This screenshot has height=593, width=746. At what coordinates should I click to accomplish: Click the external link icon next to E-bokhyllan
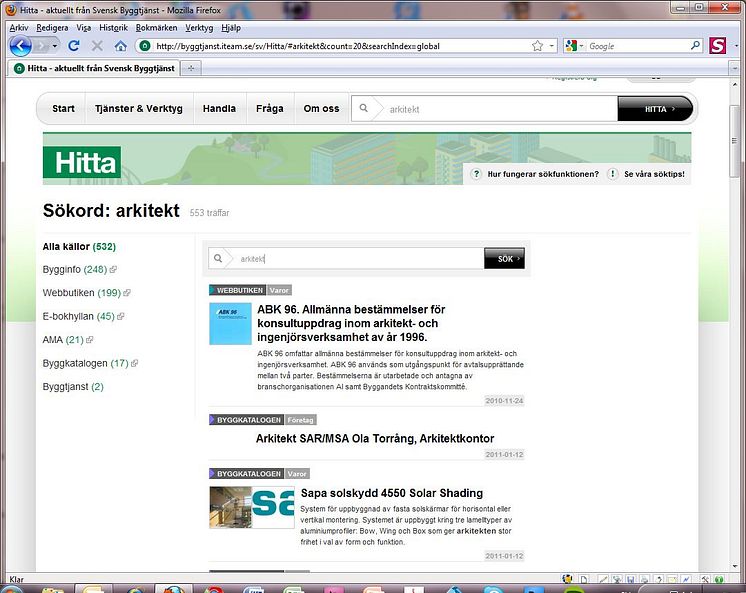point(120,316)
